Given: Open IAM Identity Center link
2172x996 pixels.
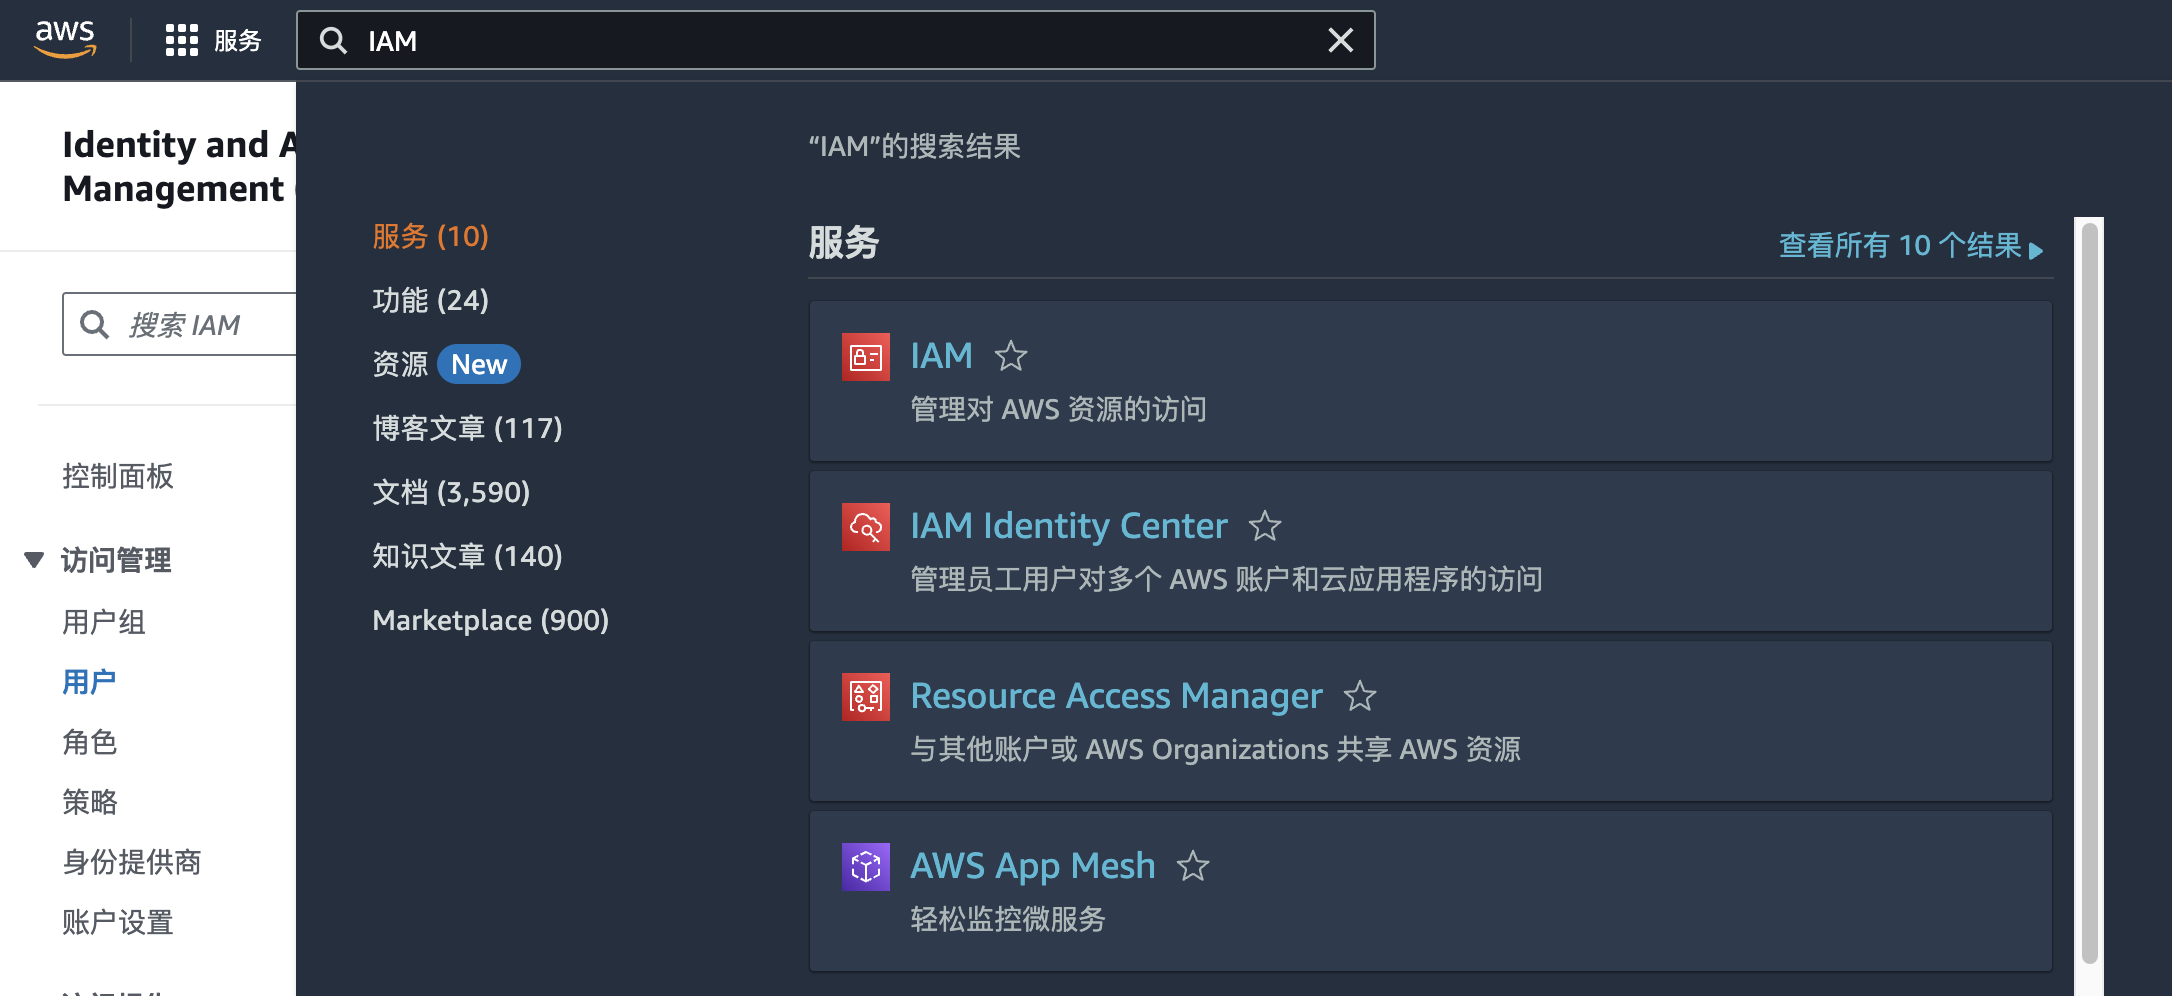Looking at the screenshot, I should pos(1069,526).
